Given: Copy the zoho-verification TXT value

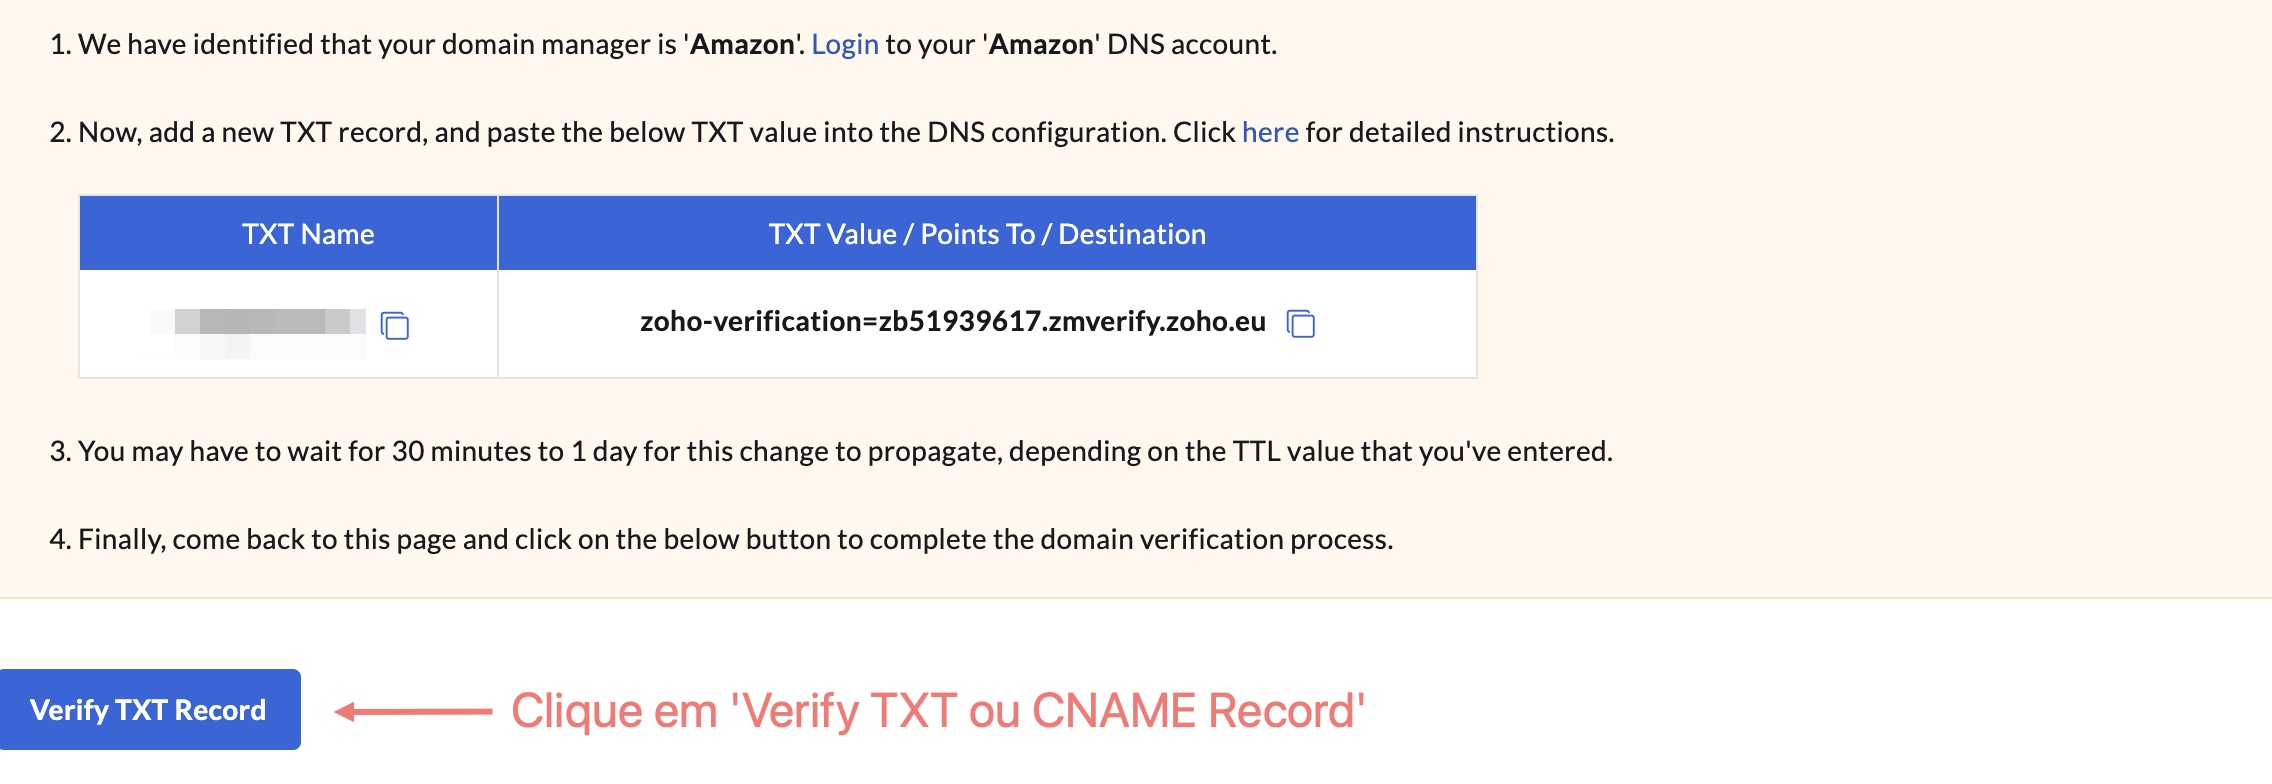Looking at the screenshot, I should pyautogui.click(x=1300, y=323).
